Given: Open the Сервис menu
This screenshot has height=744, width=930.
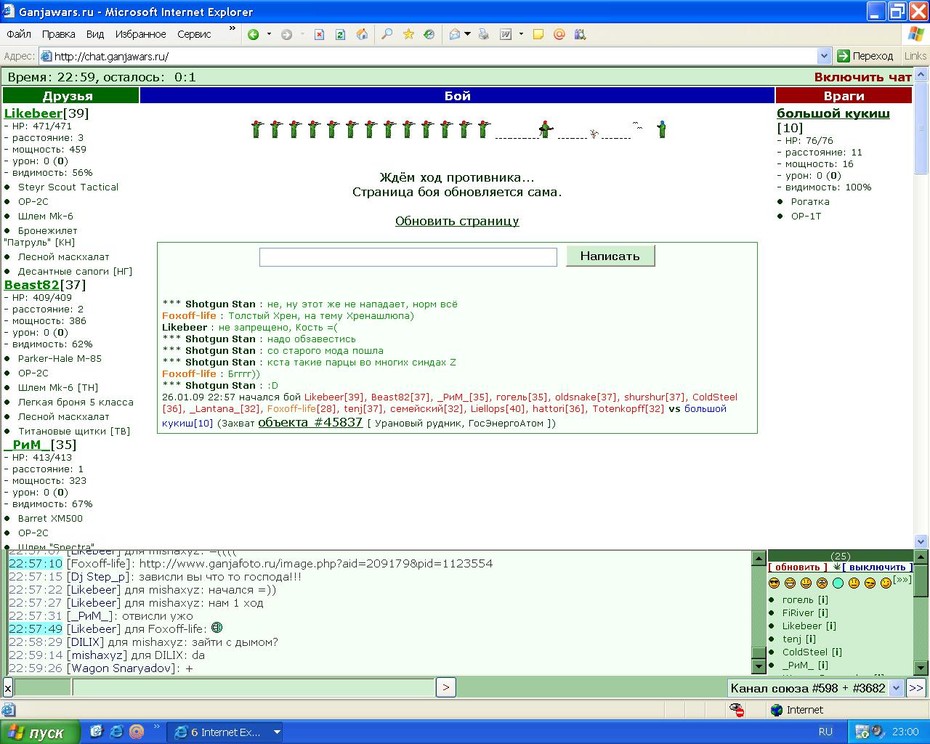Looking at the screenshot, I should pos(194,34).
